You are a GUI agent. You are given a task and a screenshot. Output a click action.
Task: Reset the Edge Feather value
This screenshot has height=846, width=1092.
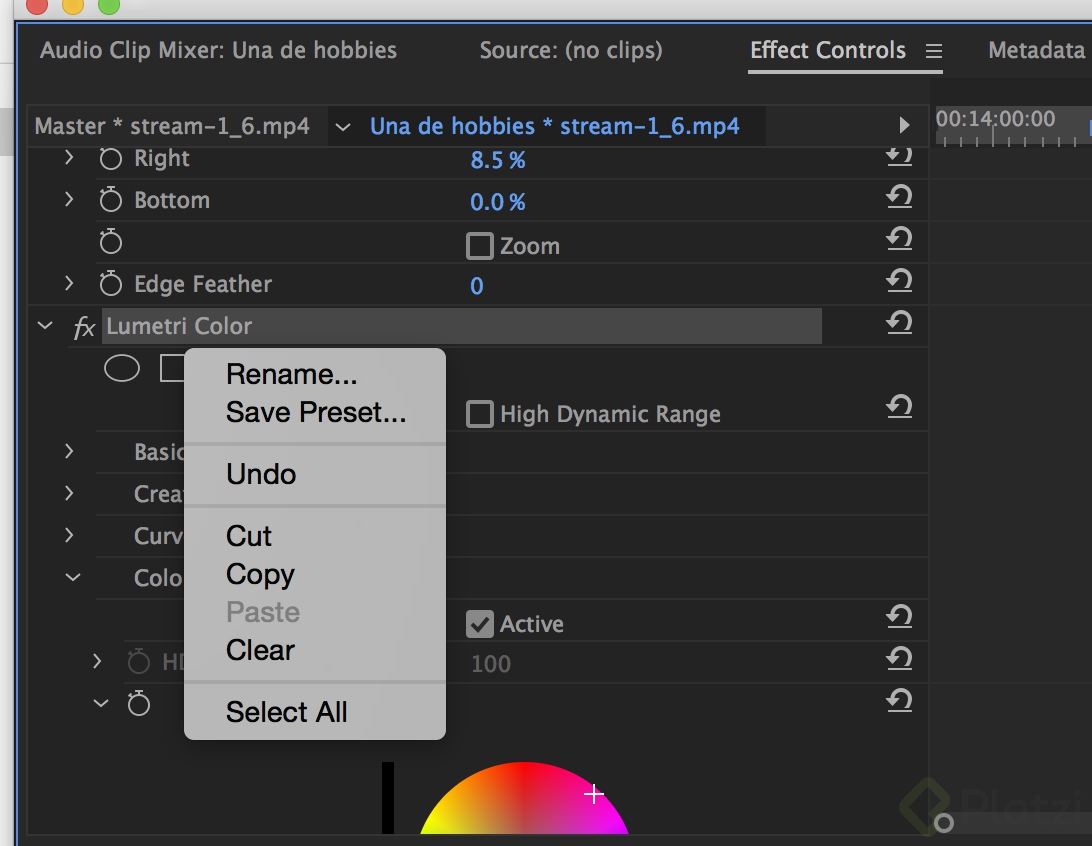point(899,283)
